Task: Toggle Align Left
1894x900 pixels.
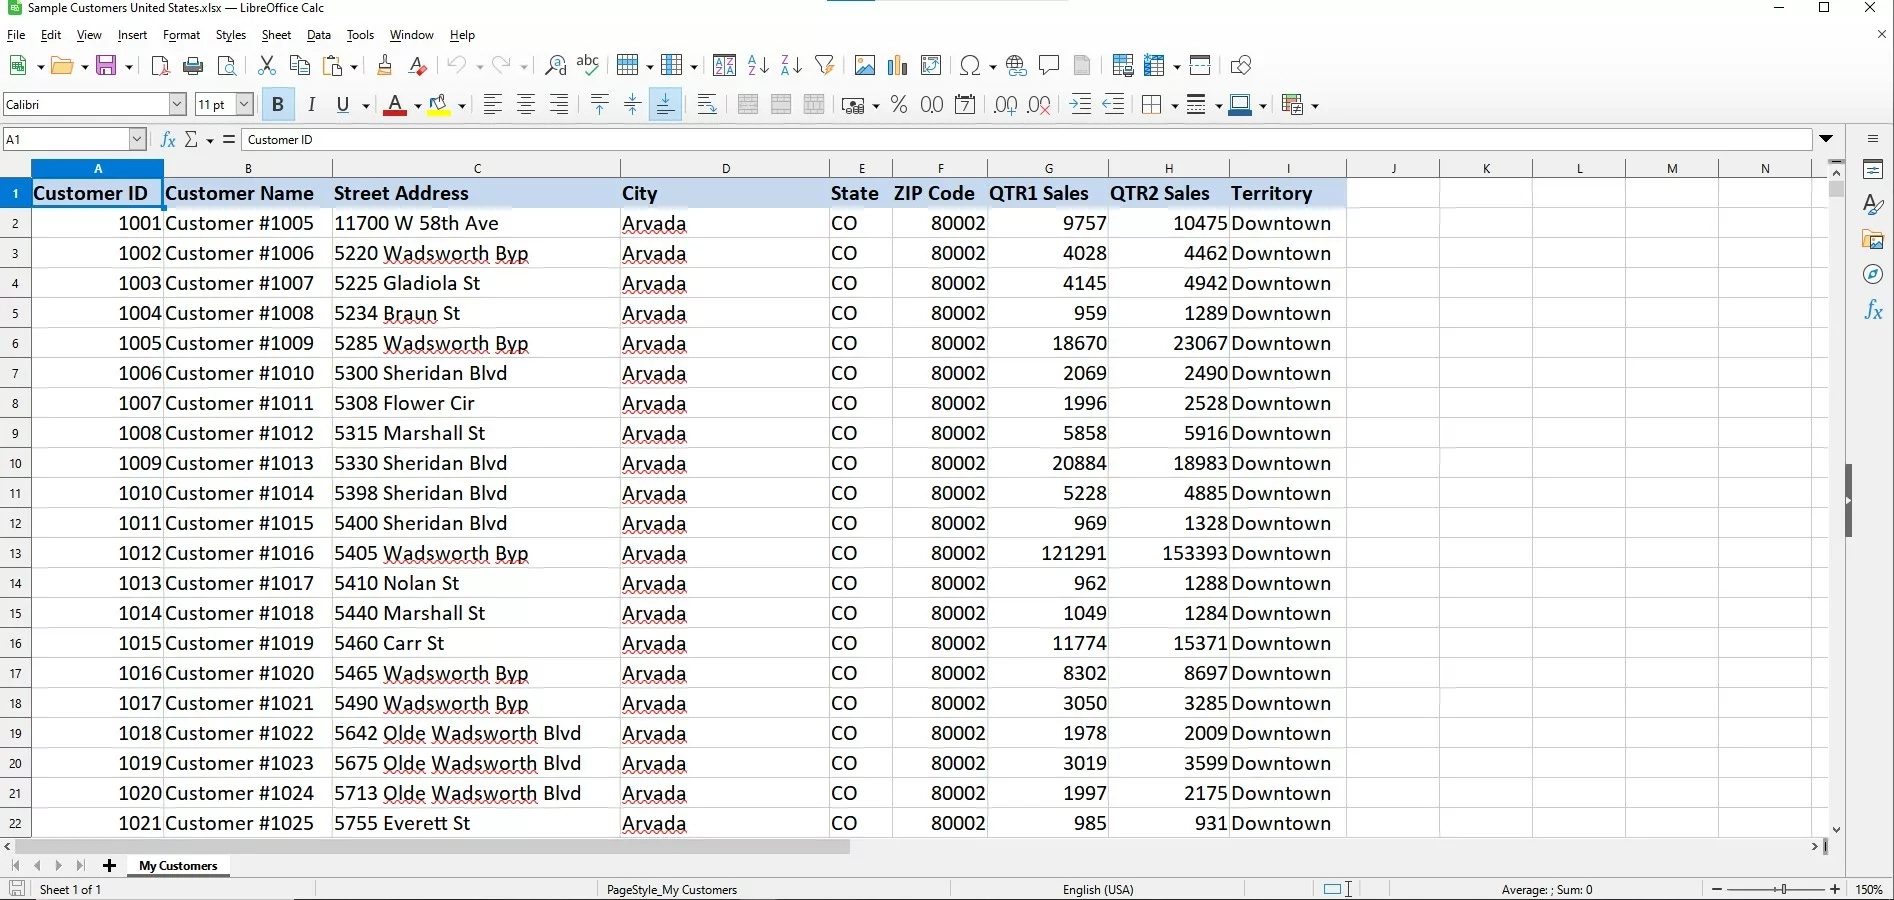Action: (x=492, y=105)
